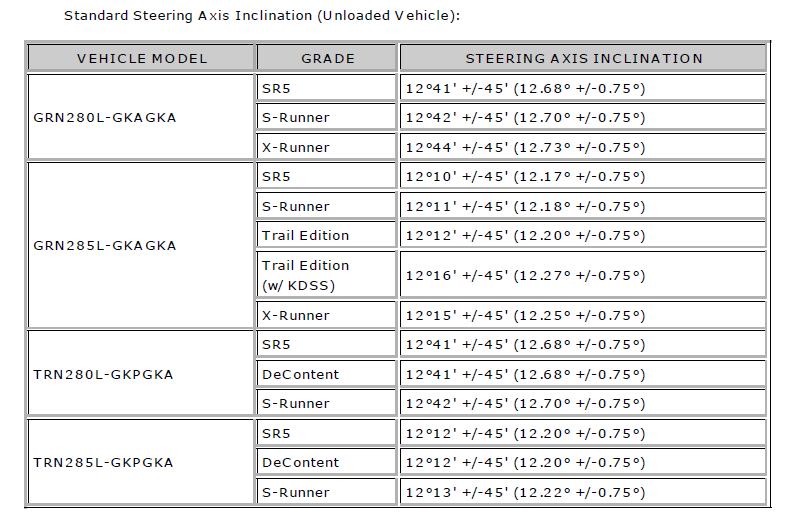The height and width of the screenshot is (528, 790).
Task: Select the GRADE column header
Action: click(x=327, y=58)
